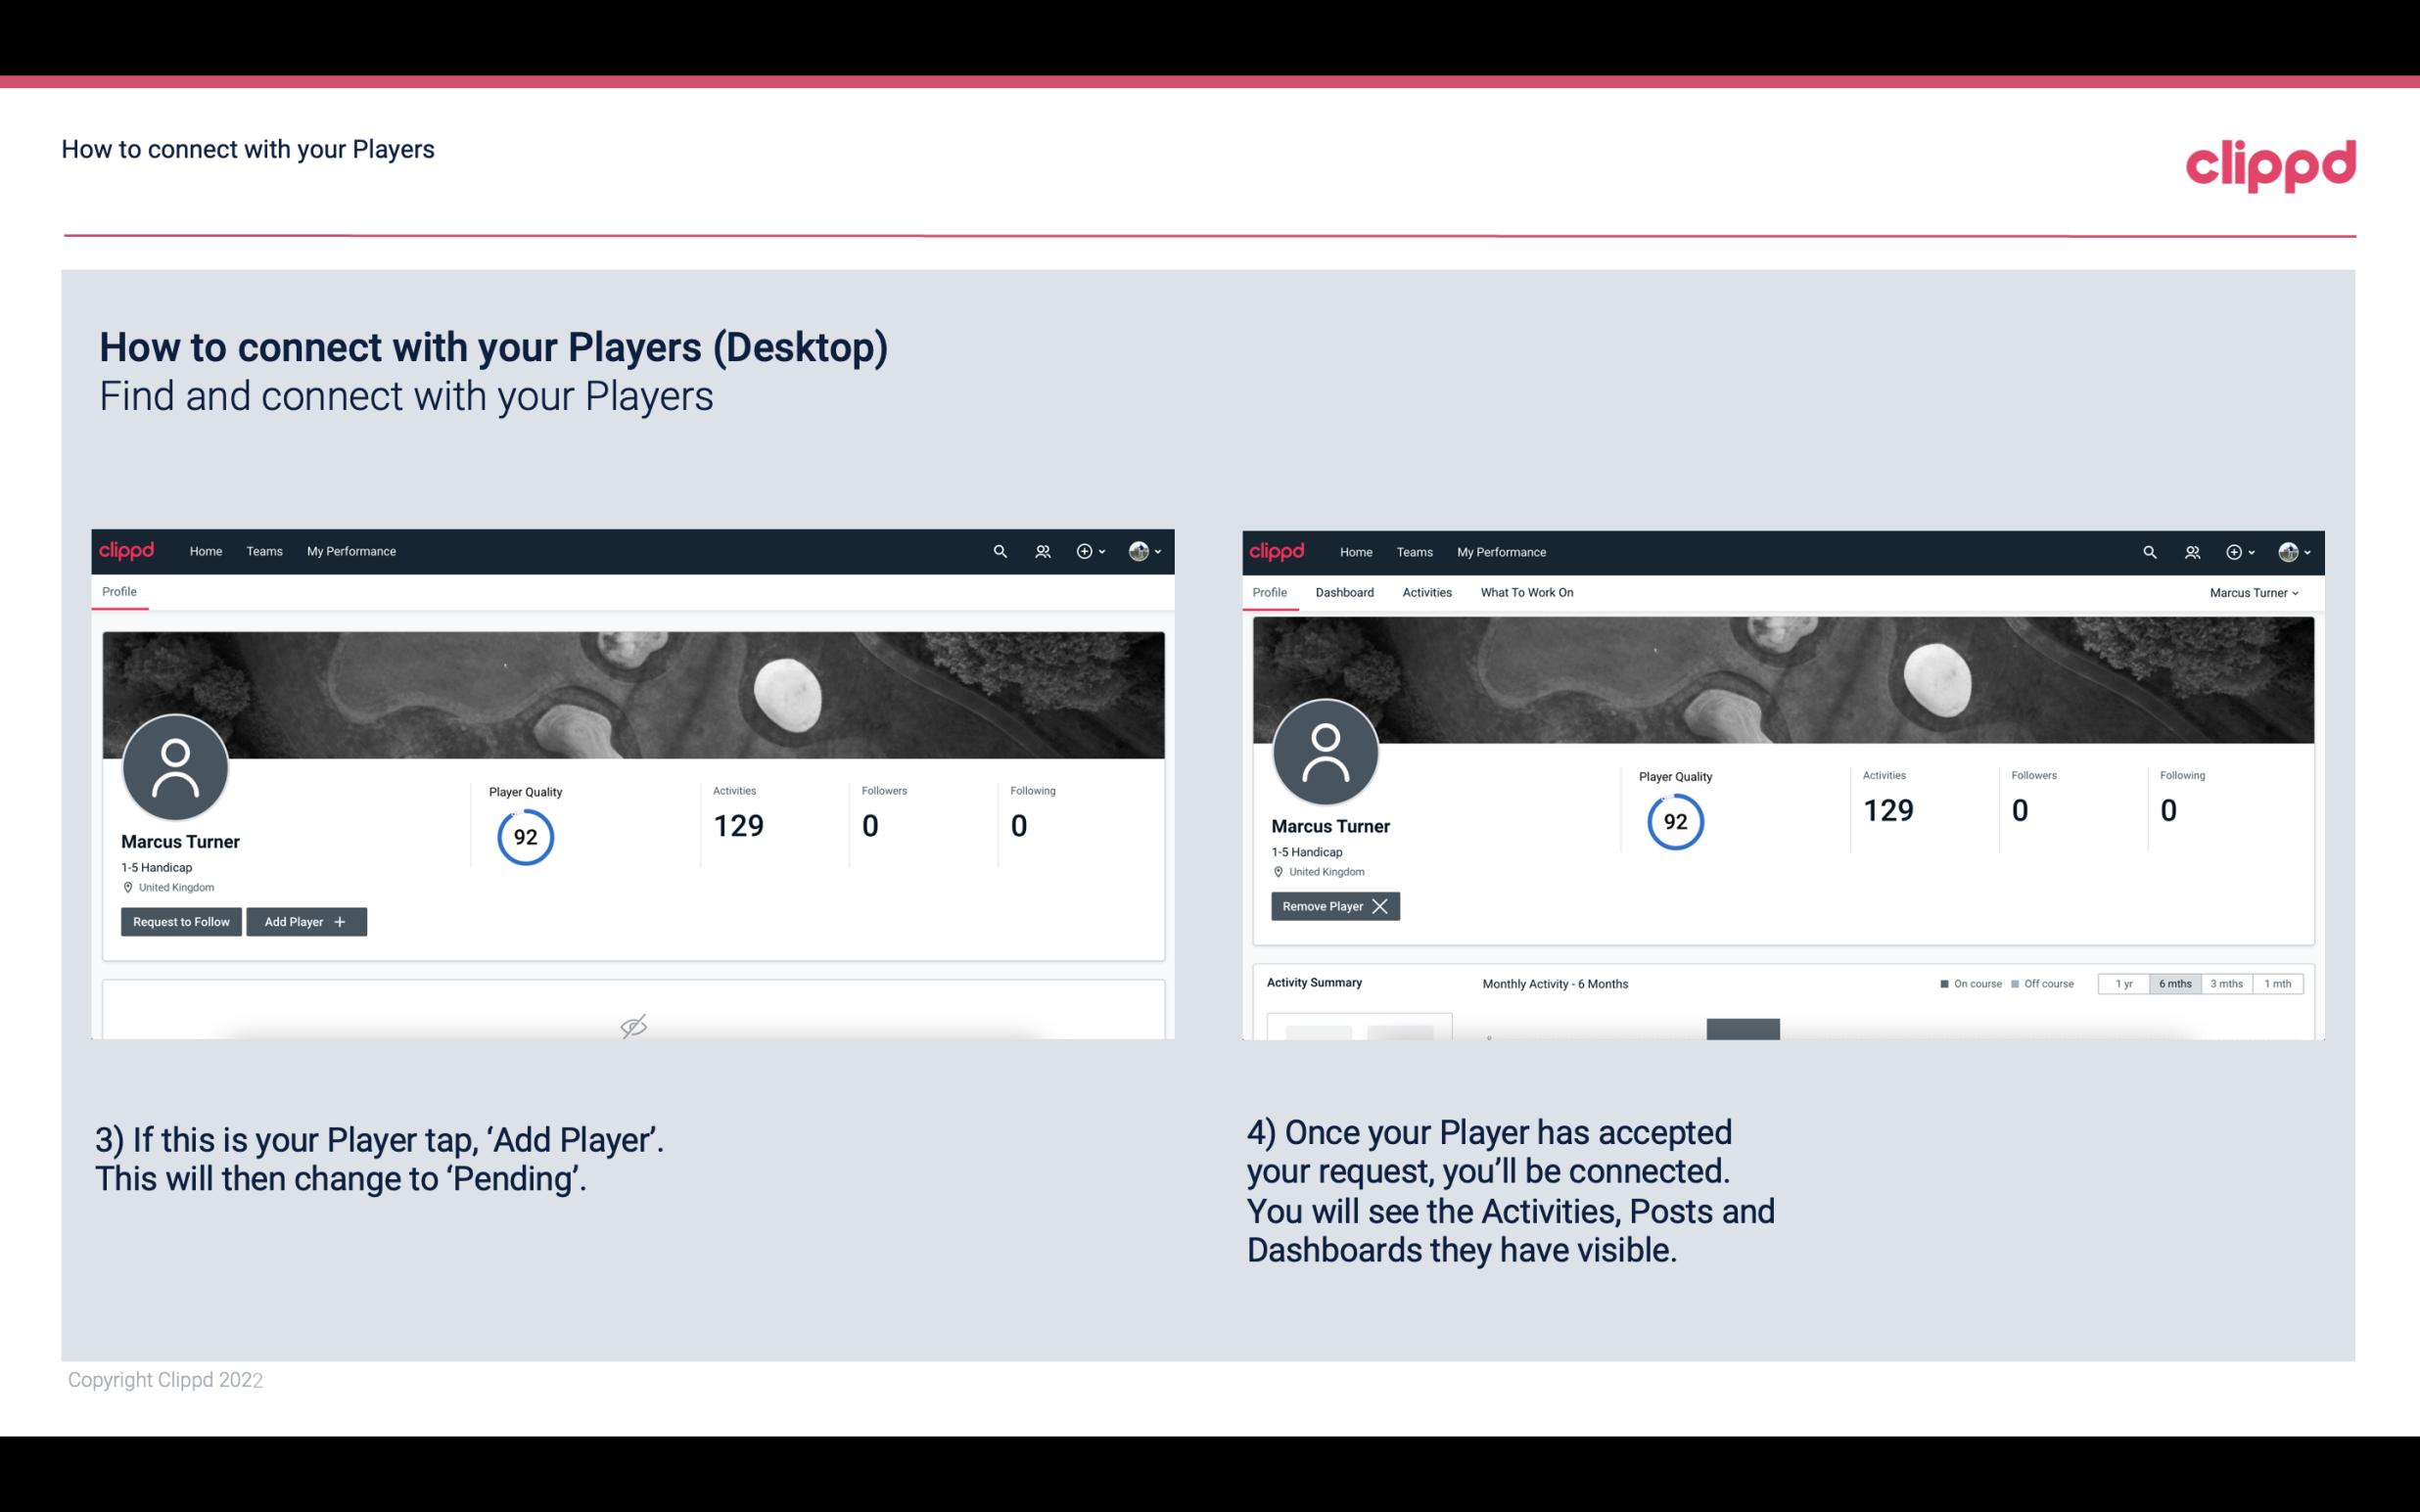Click the Activities count stat area
The height and width of the screenshot is (1512, 2420).
735,811
